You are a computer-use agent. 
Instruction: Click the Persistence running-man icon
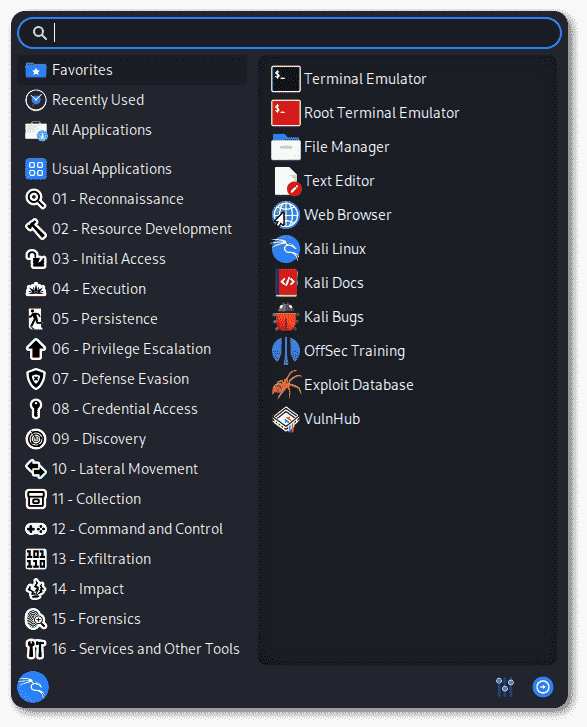pyautogui.click(x=36, y=319)
